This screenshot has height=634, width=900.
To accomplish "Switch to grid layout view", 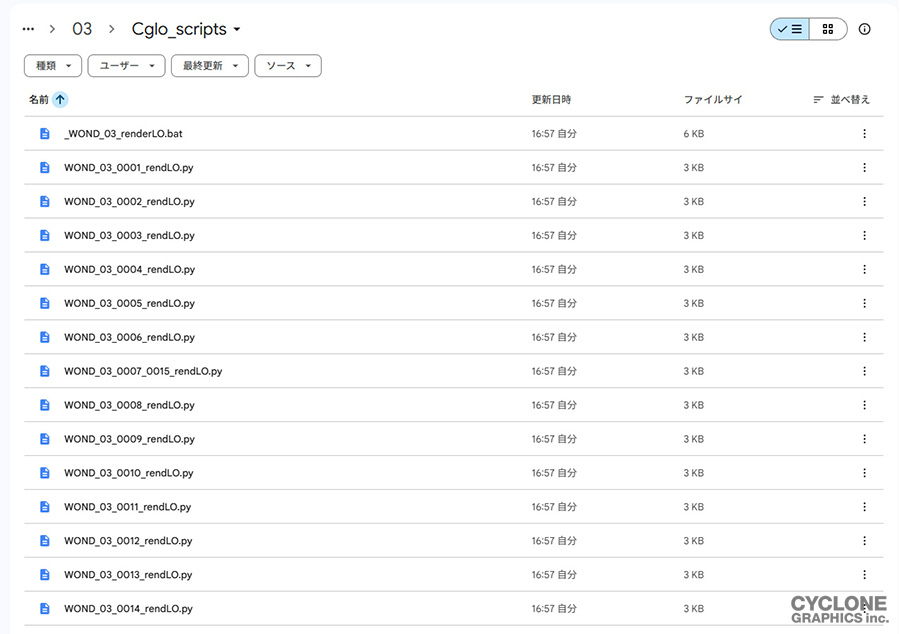I will (828, 29).
